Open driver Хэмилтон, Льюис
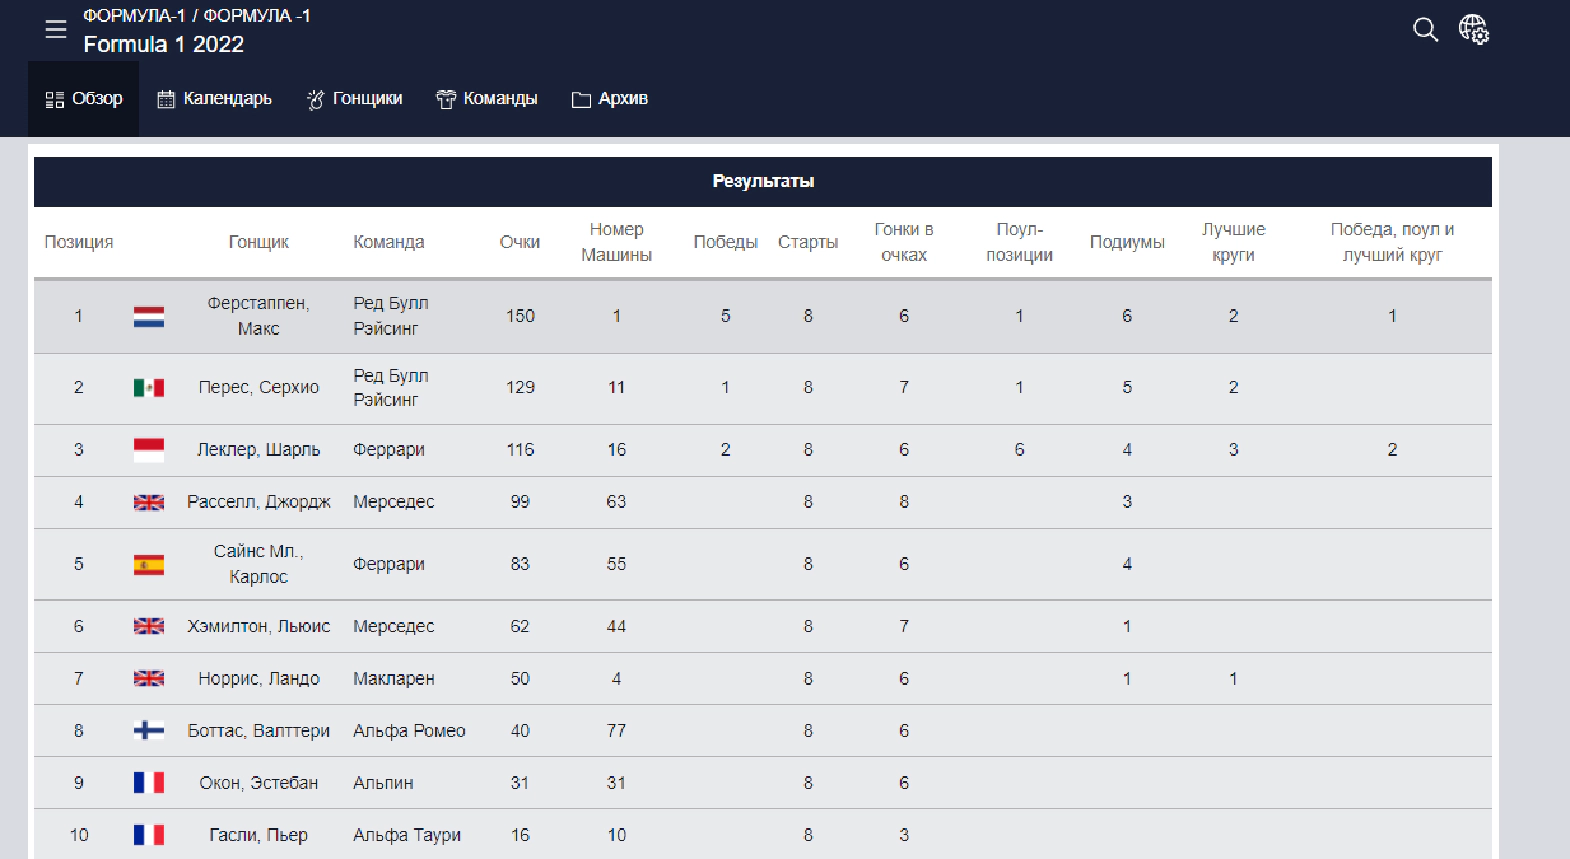 [258, 626]
